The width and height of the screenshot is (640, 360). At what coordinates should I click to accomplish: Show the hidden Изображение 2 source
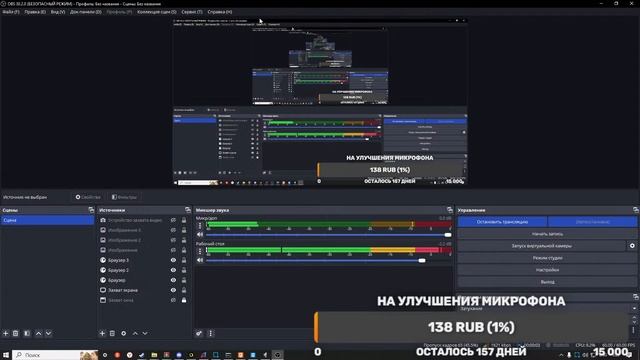pyautogui.click(x=173, y=240)
